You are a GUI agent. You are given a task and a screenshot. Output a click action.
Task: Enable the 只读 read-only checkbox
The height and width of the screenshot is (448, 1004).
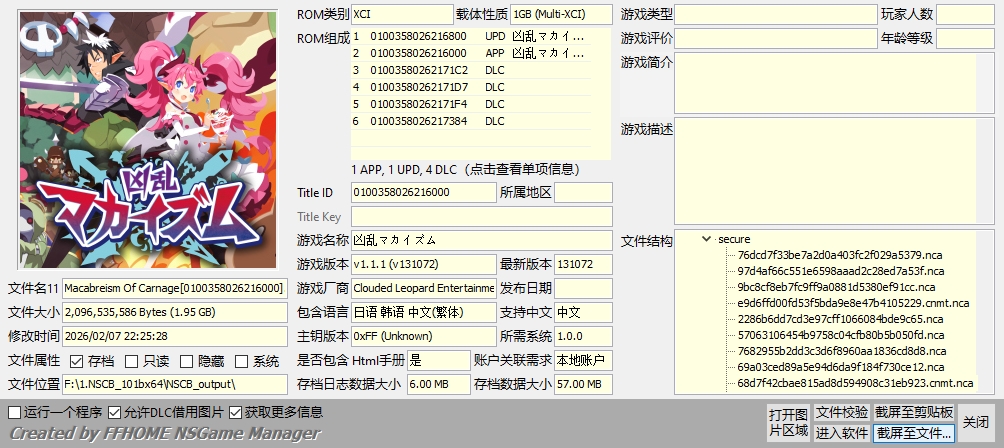pos(132,361)
